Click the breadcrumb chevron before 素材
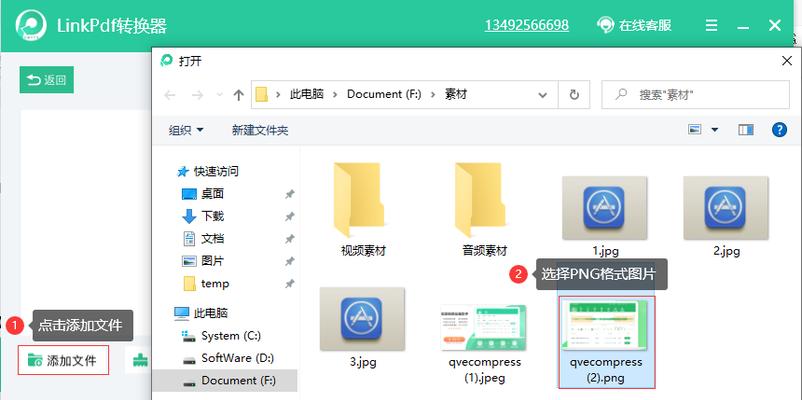802x400 pixels. point(433,95)
